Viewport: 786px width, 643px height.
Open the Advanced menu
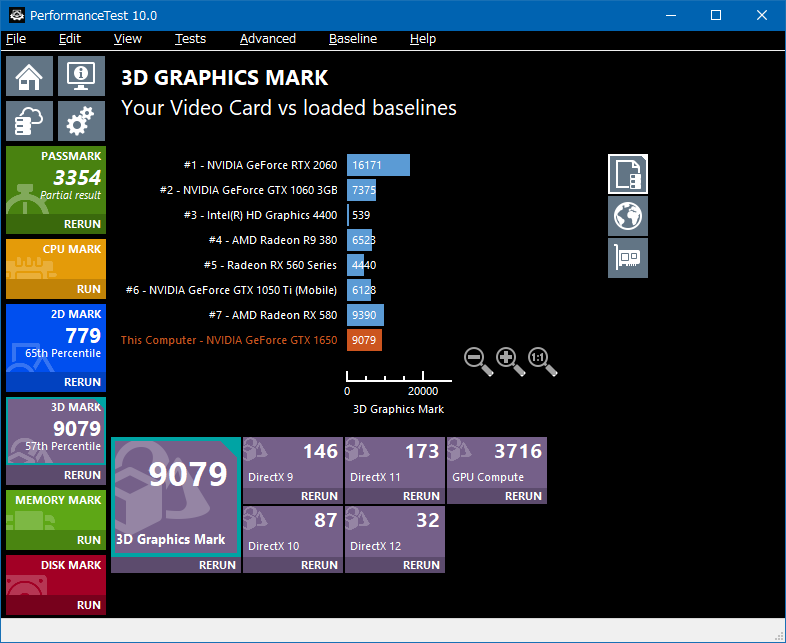(x=268, y=39)
